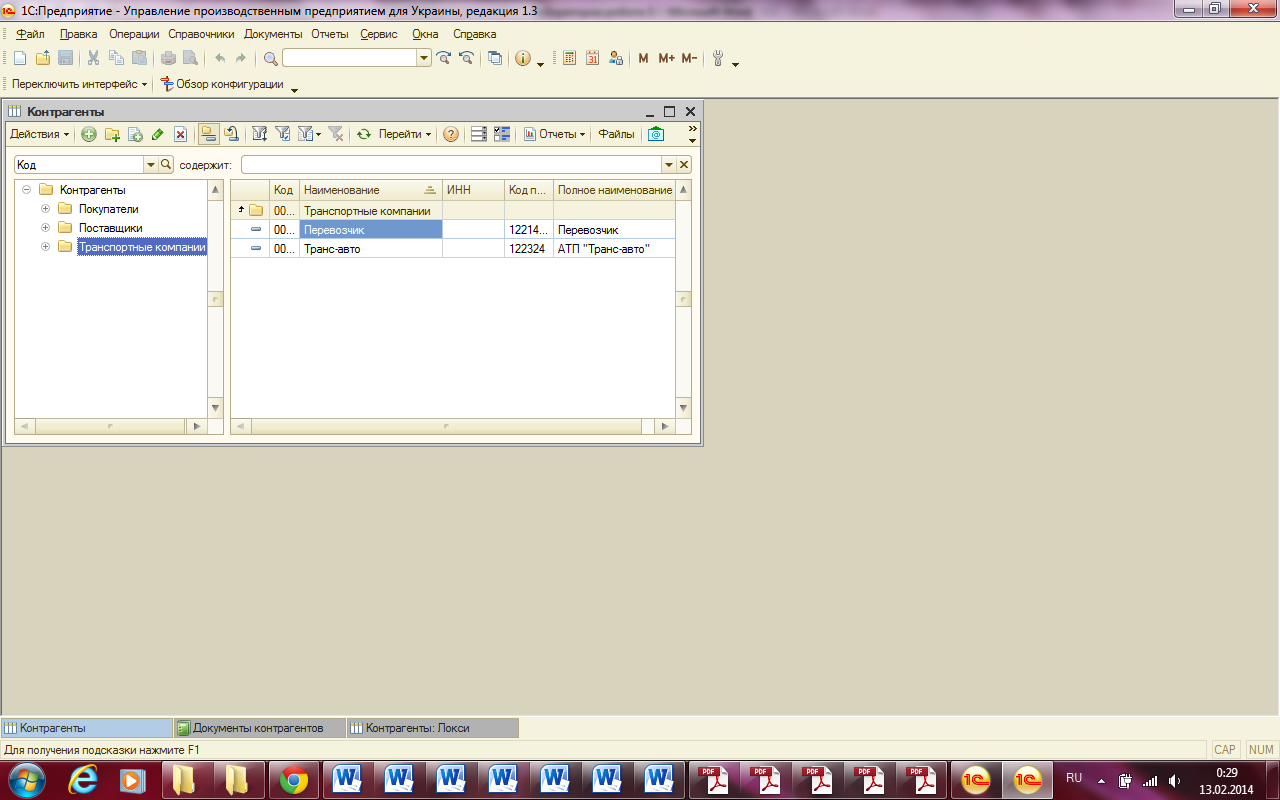Click the tools wrench icon
This screenshot has width=1280, height=800.
(x=718, y=59)
